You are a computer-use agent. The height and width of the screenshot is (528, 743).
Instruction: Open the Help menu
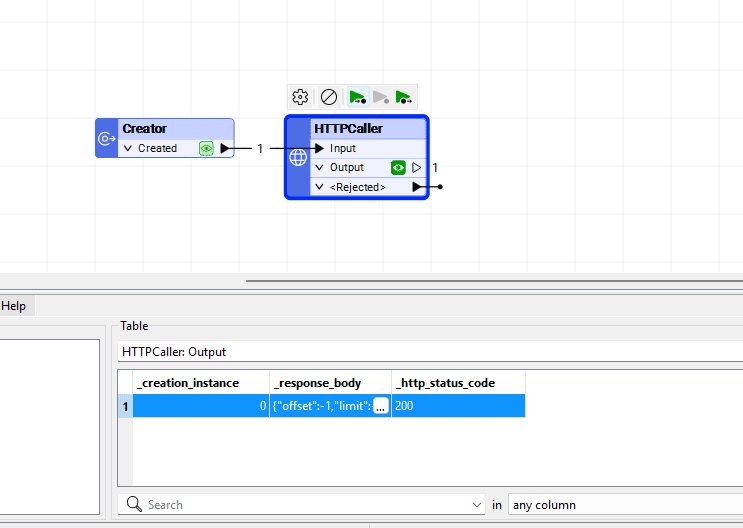pyautogui.click(x=13, y=306)
